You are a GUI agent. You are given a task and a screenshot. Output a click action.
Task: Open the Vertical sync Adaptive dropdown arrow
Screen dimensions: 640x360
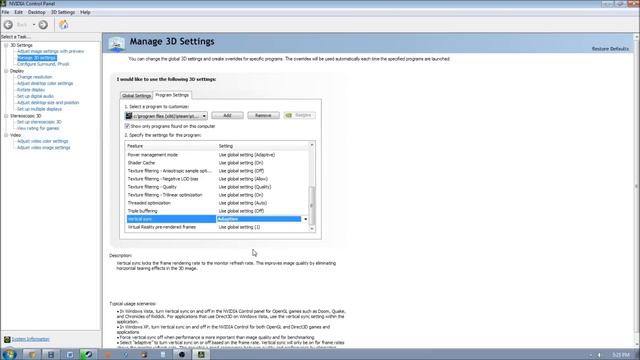[x=305, y=219]
